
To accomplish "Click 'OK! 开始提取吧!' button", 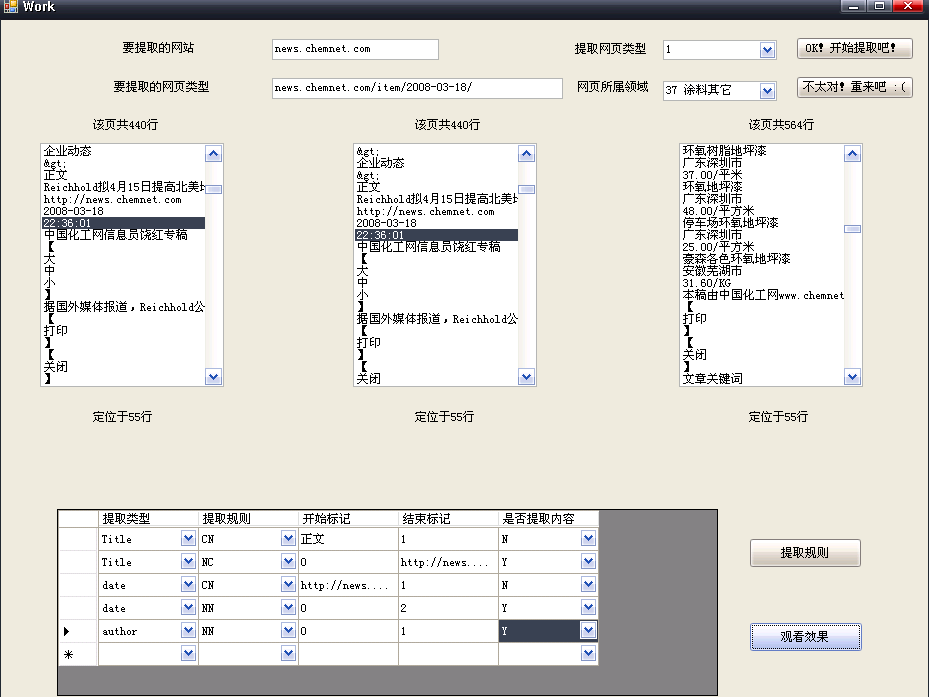I will point(854,48).
